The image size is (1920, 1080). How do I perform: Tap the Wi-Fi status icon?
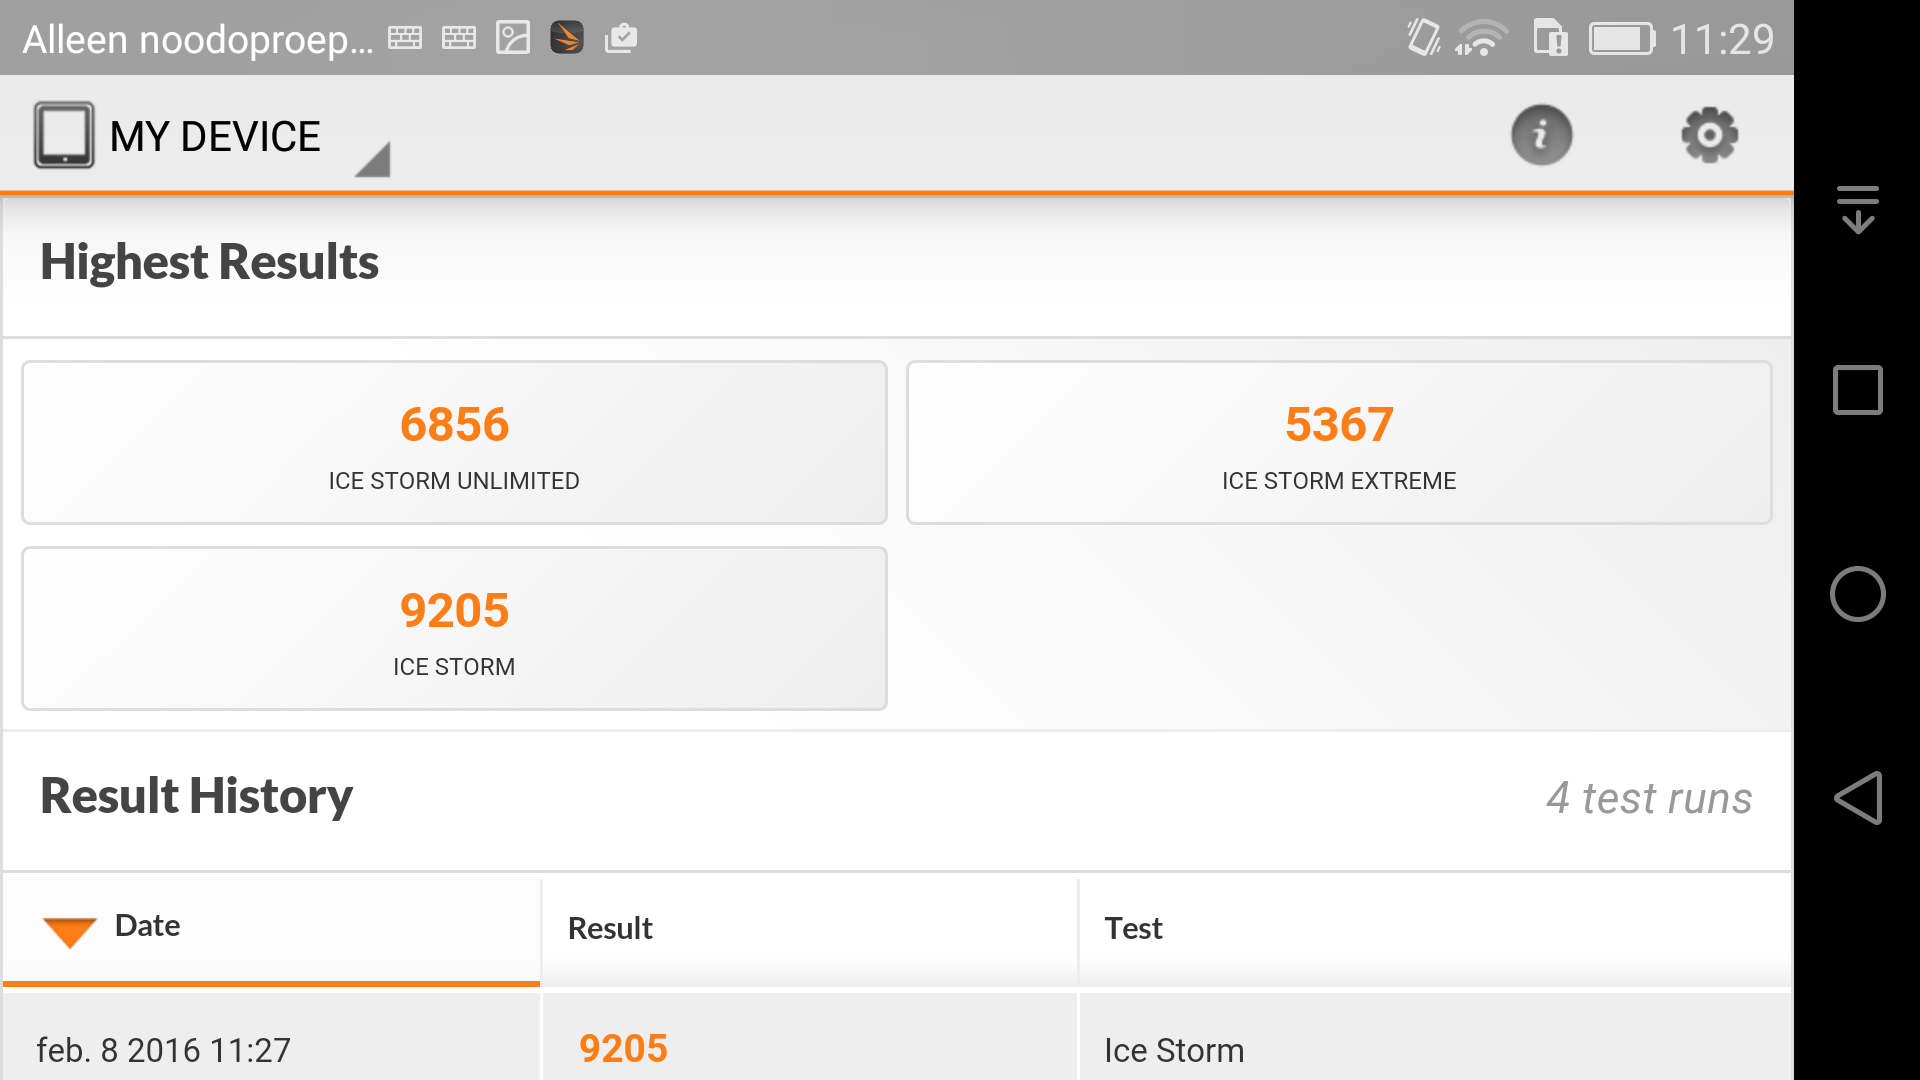[1481, 39]
